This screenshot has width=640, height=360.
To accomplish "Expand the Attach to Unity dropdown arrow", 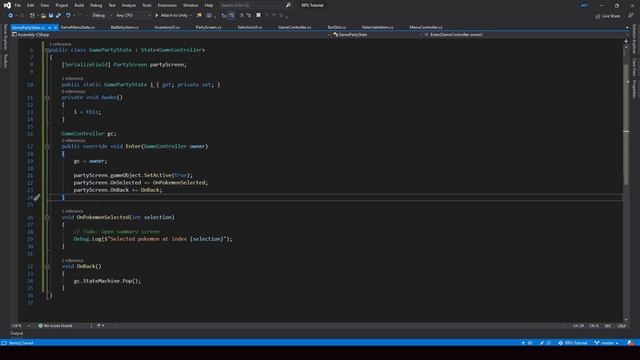I will (191, 16).
